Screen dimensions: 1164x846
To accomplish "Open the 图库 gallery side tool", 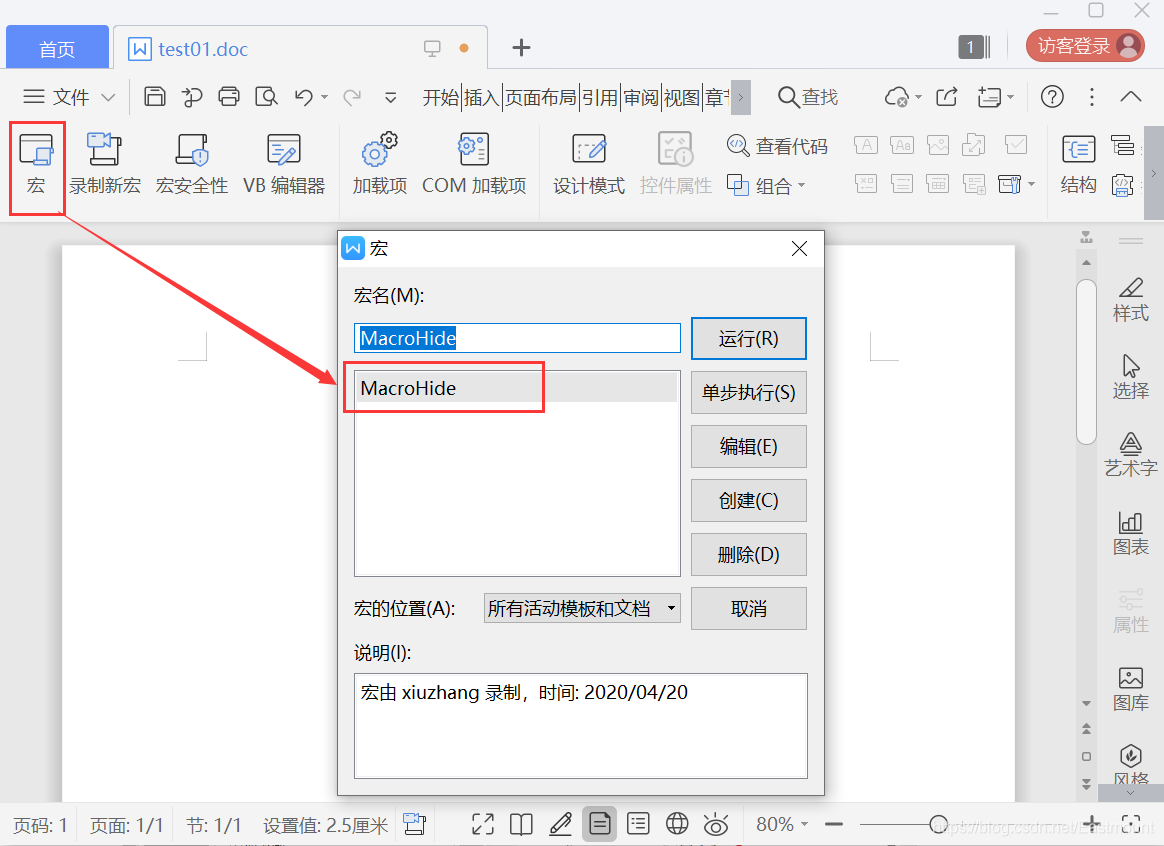I will [x=1131, y=689].
